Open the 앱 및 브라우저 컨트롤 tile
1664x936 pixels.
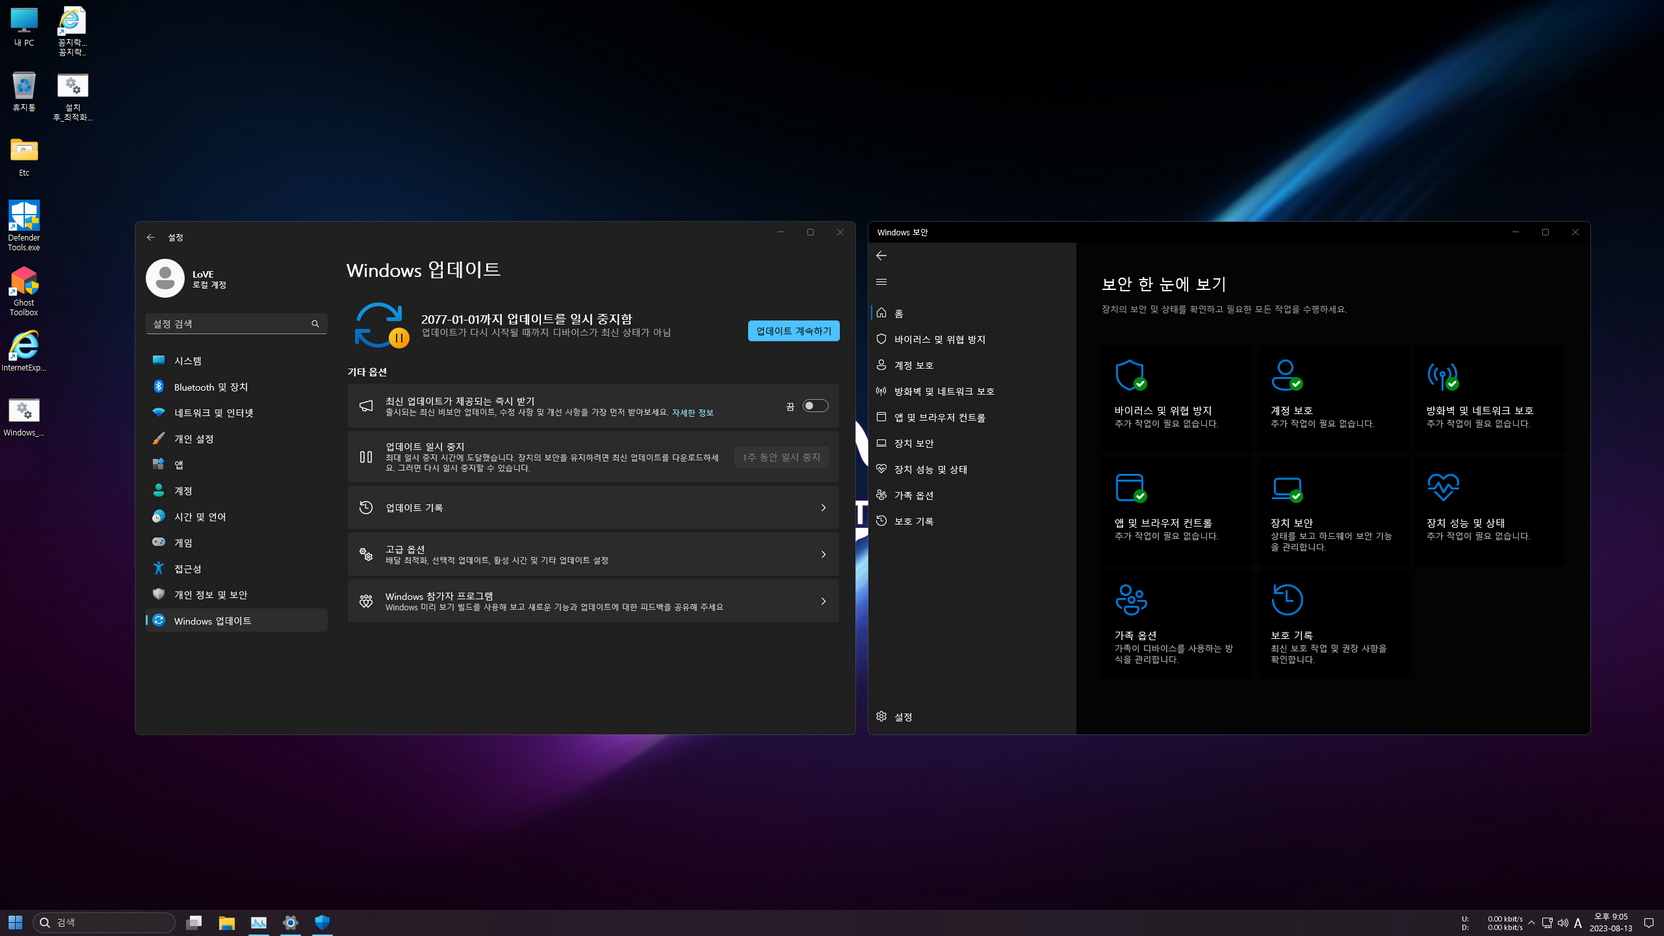(x=1177, y=511)
